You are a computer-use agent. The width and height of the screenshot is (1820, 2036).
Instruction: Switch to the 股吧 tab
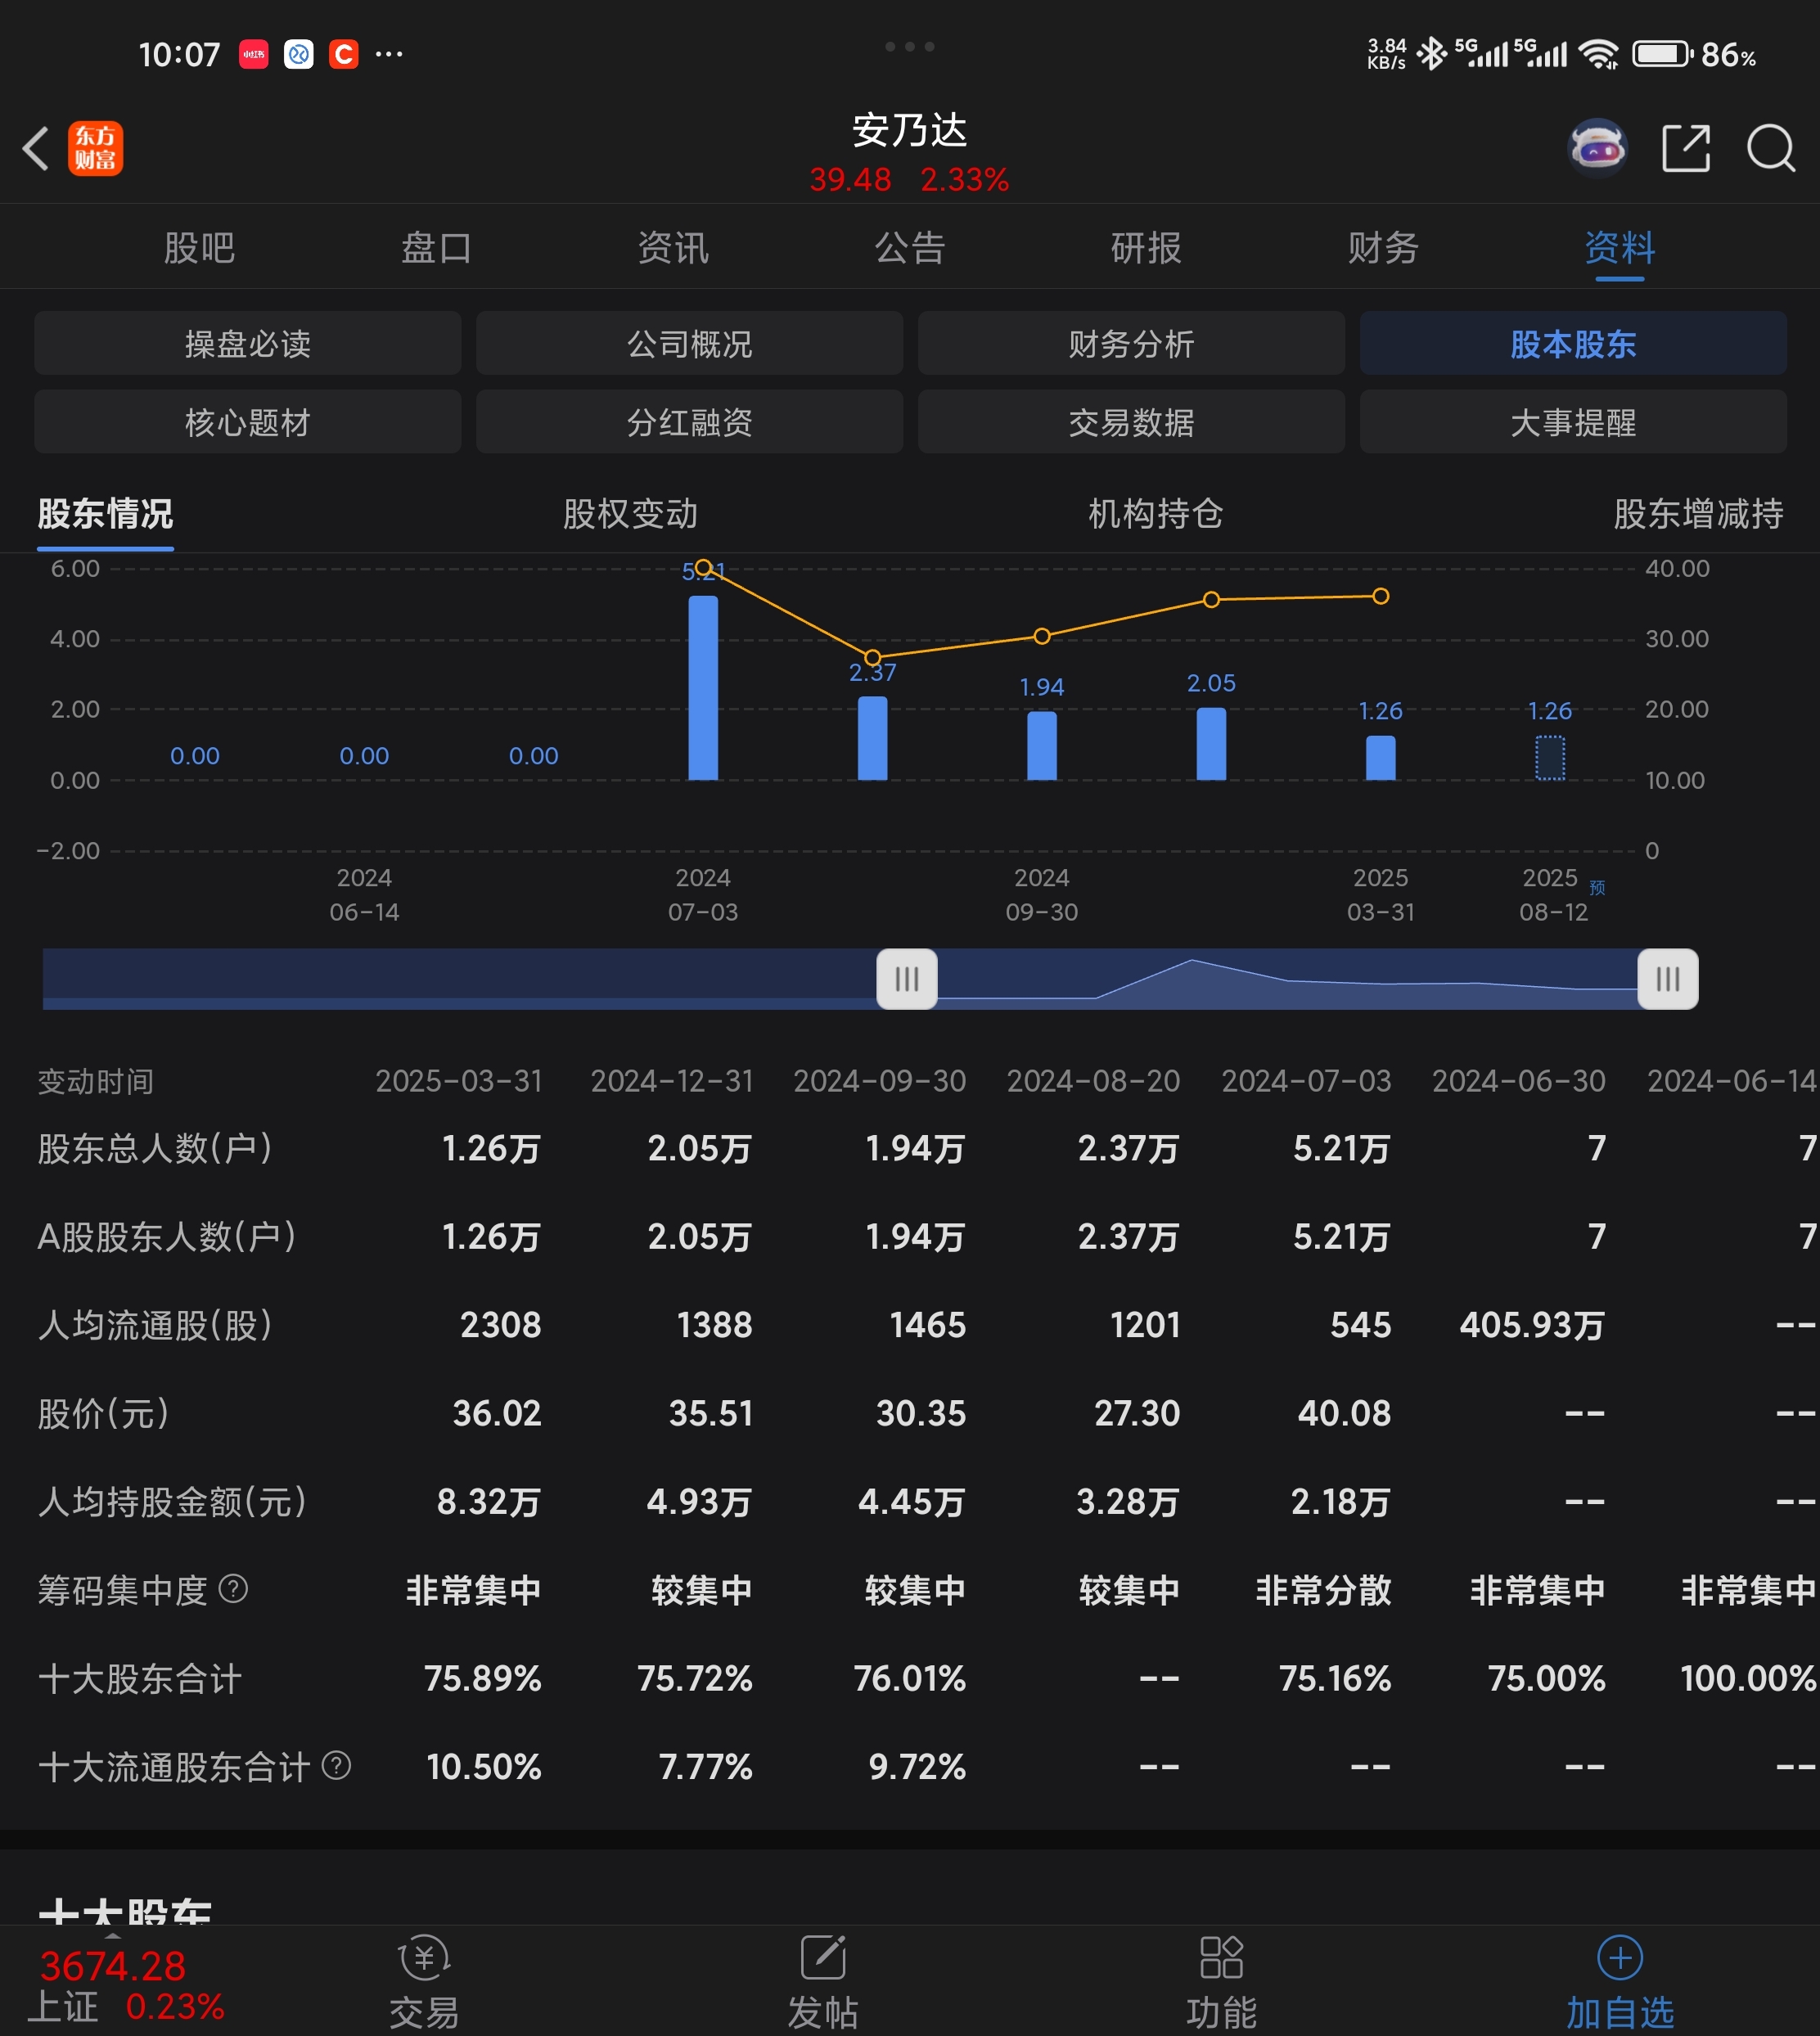(x=199, y=247)
